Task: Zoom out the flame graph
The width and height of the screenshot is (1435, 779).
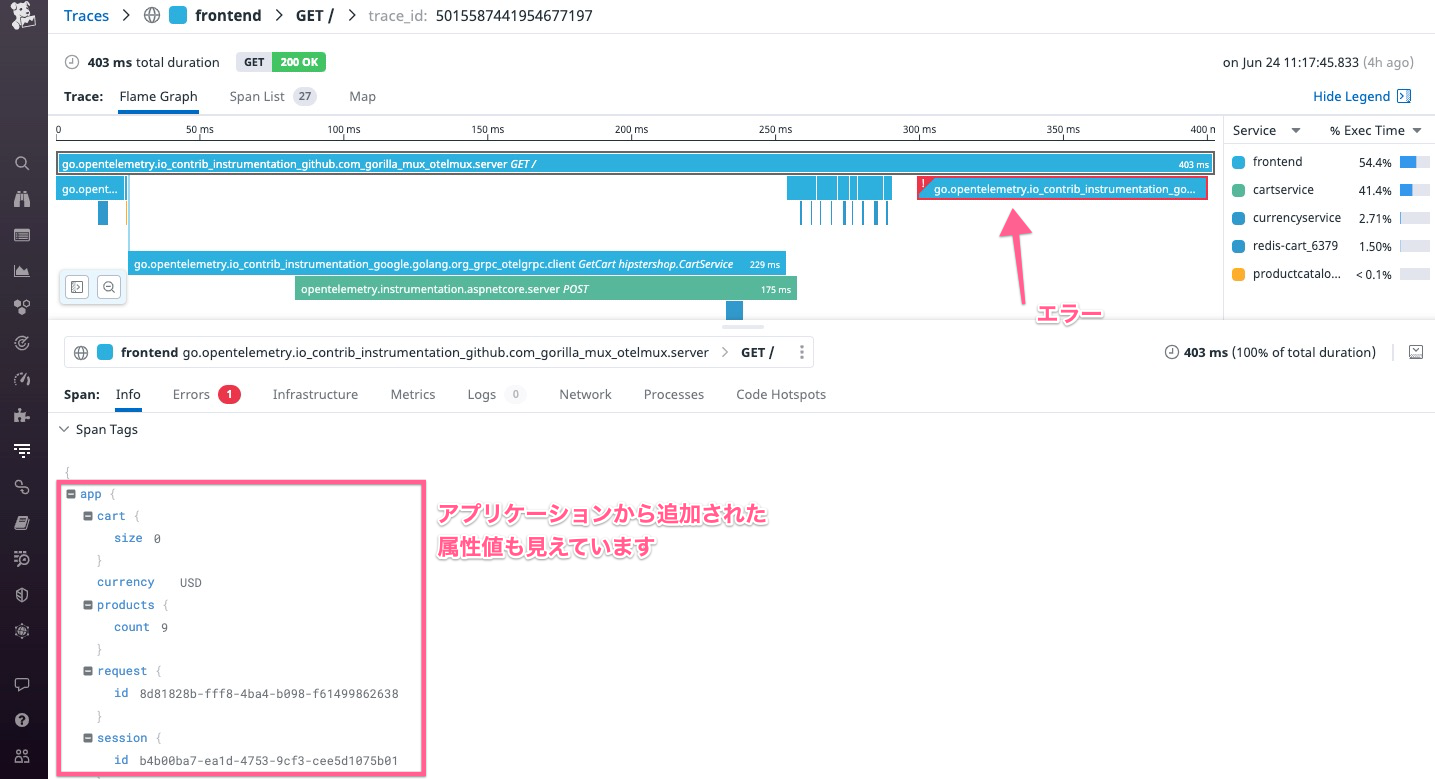Action: [x=109, y=287]
